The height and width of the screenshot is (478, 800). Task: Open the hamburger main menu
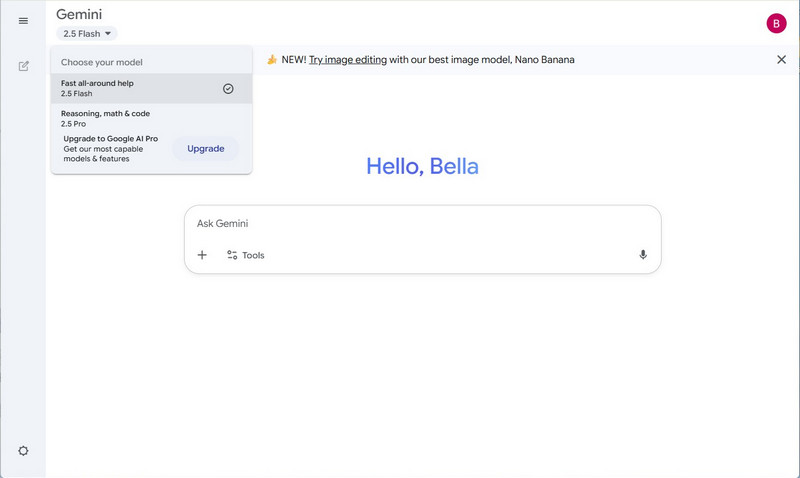pyautogui.click(x=23, y=21)
